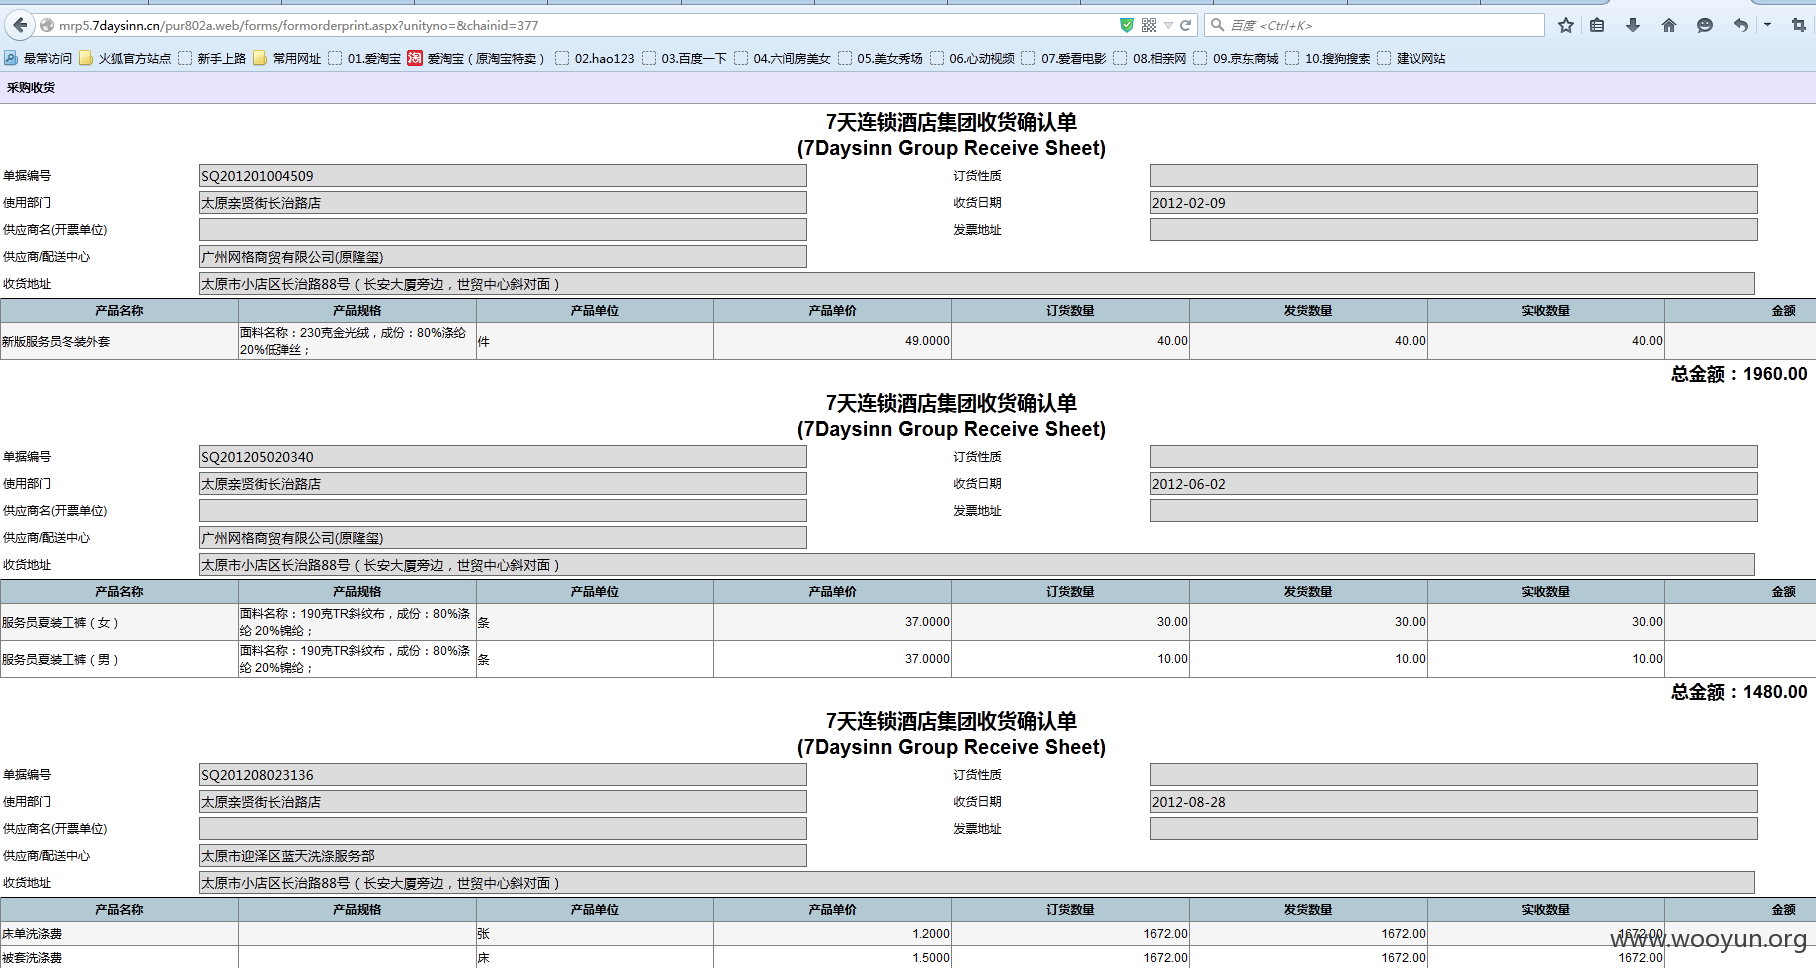Go to home page via house icon
This screenshot has width=1816, height=968.
coord(1669,25)
